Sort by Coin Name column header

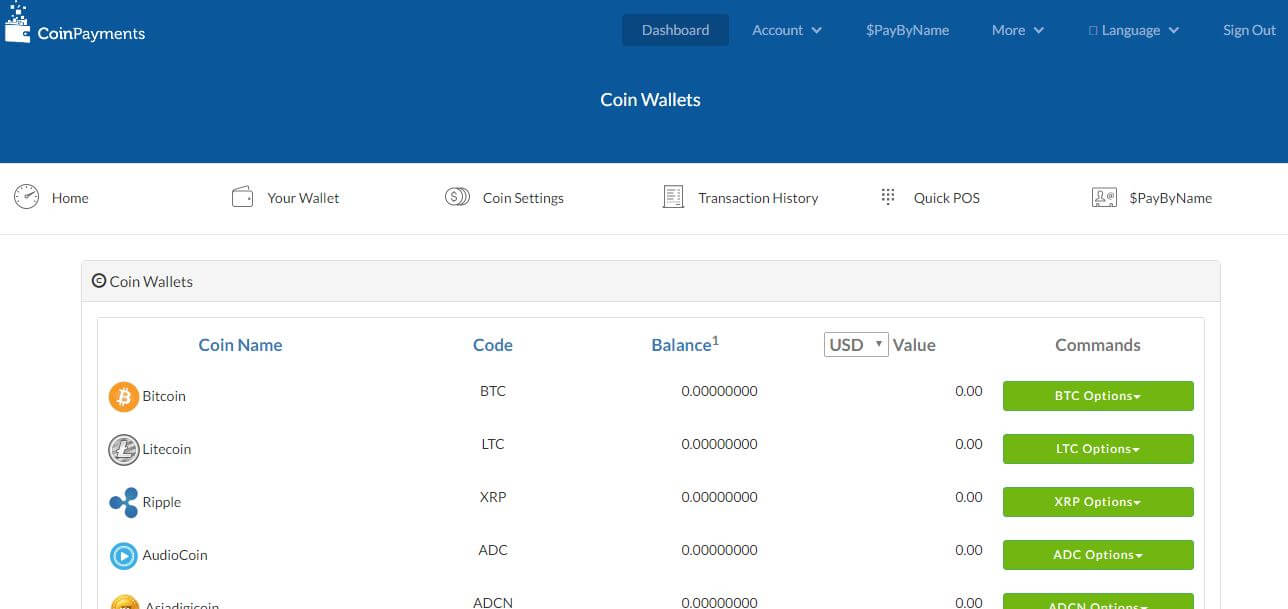click(240, 345)
